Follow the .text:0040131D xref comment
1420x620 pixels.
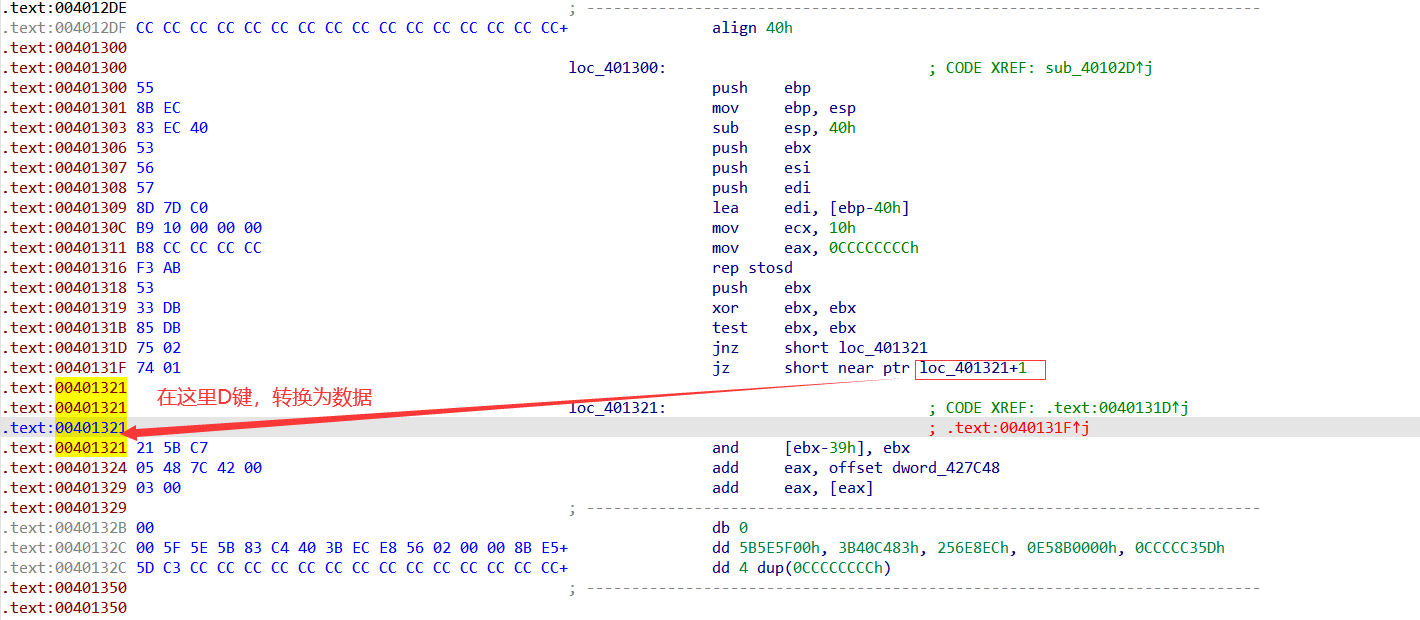(1111, 408)
